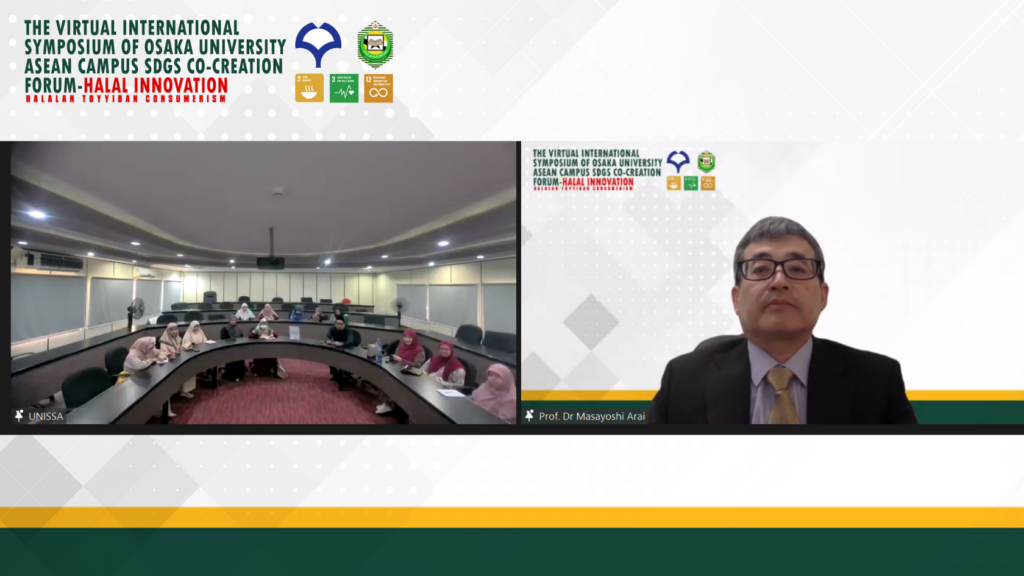Click the small UNISSA crest behind the speaker

pos(706,161)
